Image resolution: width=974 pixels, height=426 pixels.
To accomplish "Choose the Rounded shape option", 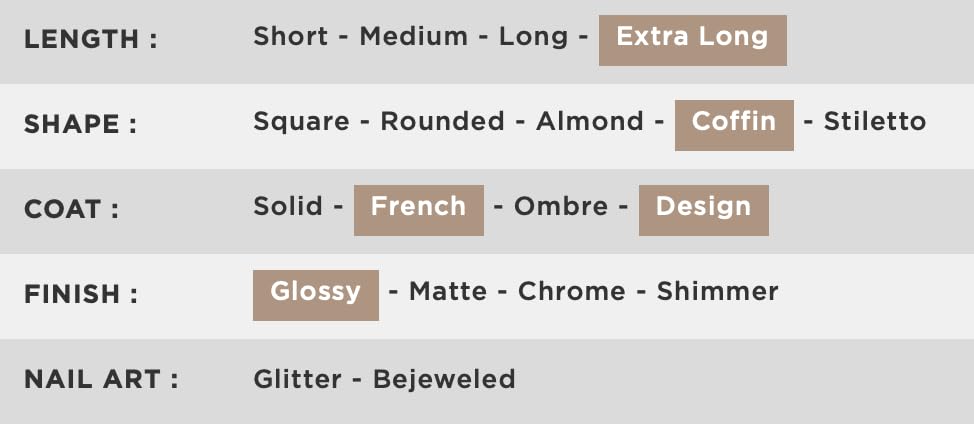I will tap(442, 121).
